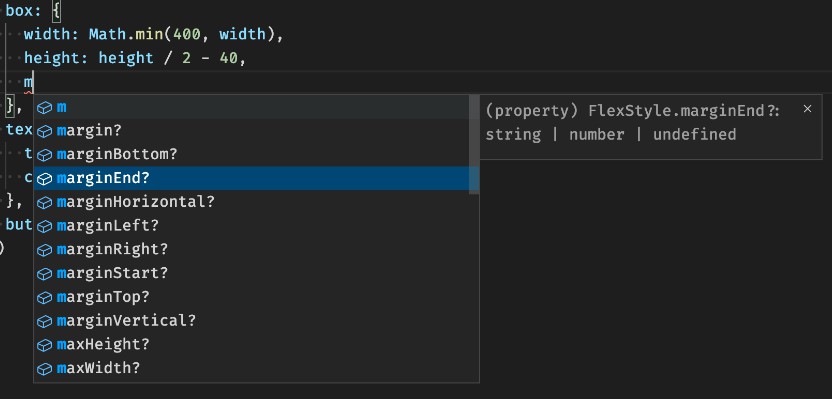Click the cube icon next to marginHorizontal
The height and width of the screenshot is (399, 832).
(x=45, y=203)
